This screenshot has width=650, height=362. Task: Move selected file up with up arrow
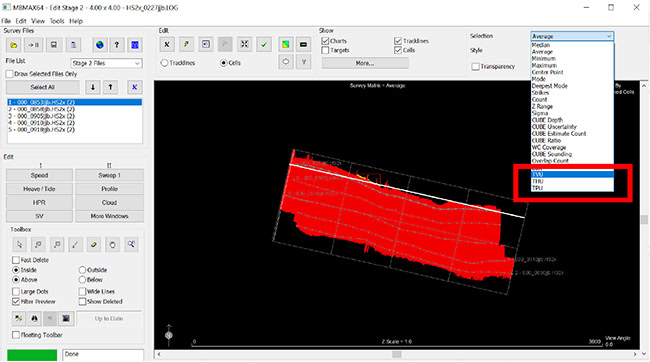(110, 87)
